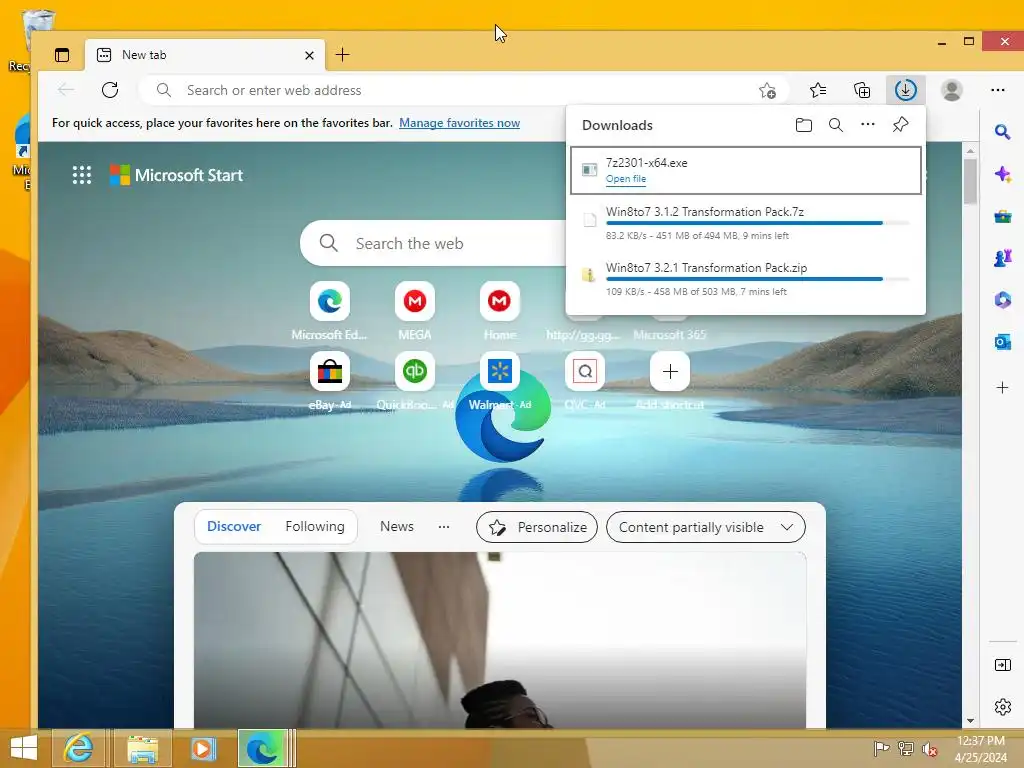Add this page to favorites star icon
The height and width of the screenshot is (768, 1024).
[767, 90]
